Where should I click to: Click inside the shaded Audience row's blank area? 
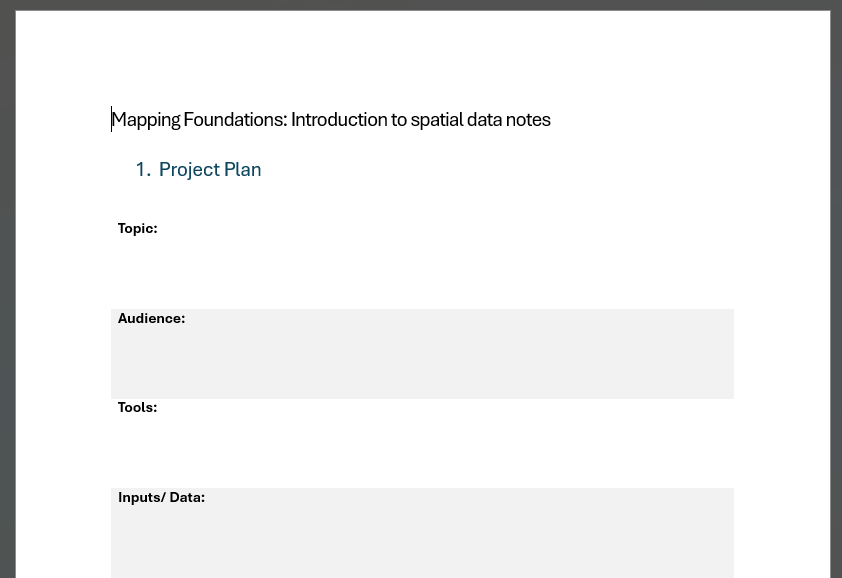pyautogui.click(x=420, y=360)
